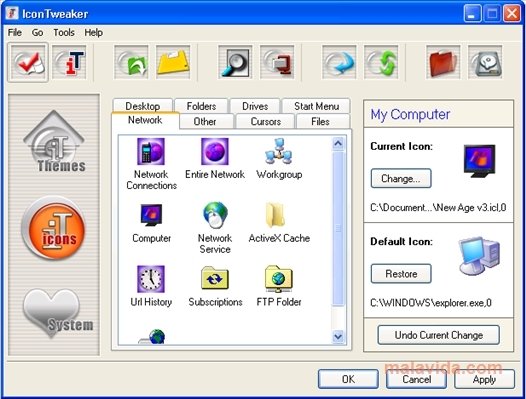The image size is (526, 399).
Task: Click the Apply button
Action: point(484,379)
